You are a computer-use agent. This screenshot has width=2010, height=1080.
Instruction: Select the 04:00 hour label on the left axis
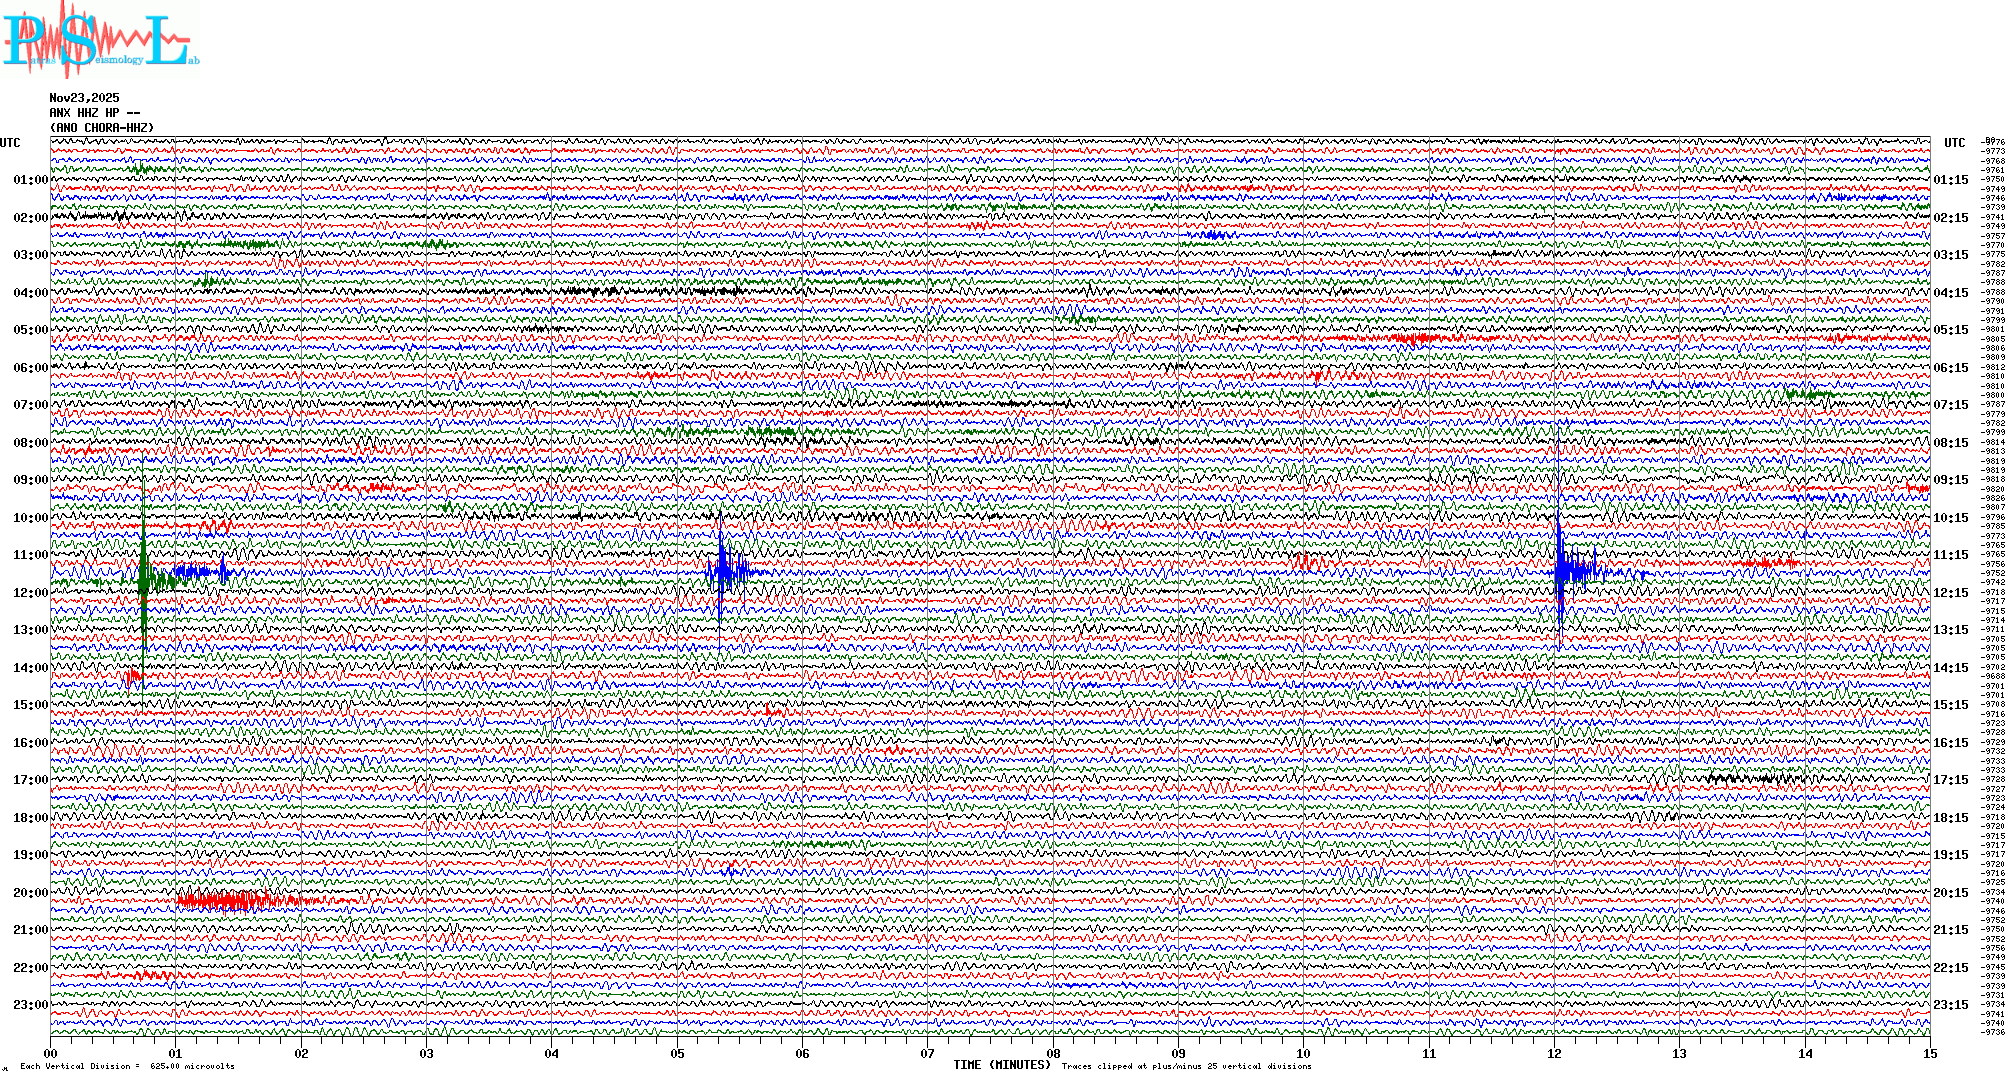point(30,293)
